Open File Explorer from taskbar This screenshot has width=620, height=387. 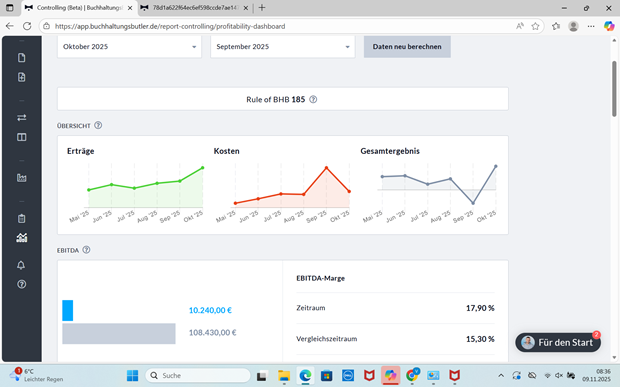(x=284, y=376)
